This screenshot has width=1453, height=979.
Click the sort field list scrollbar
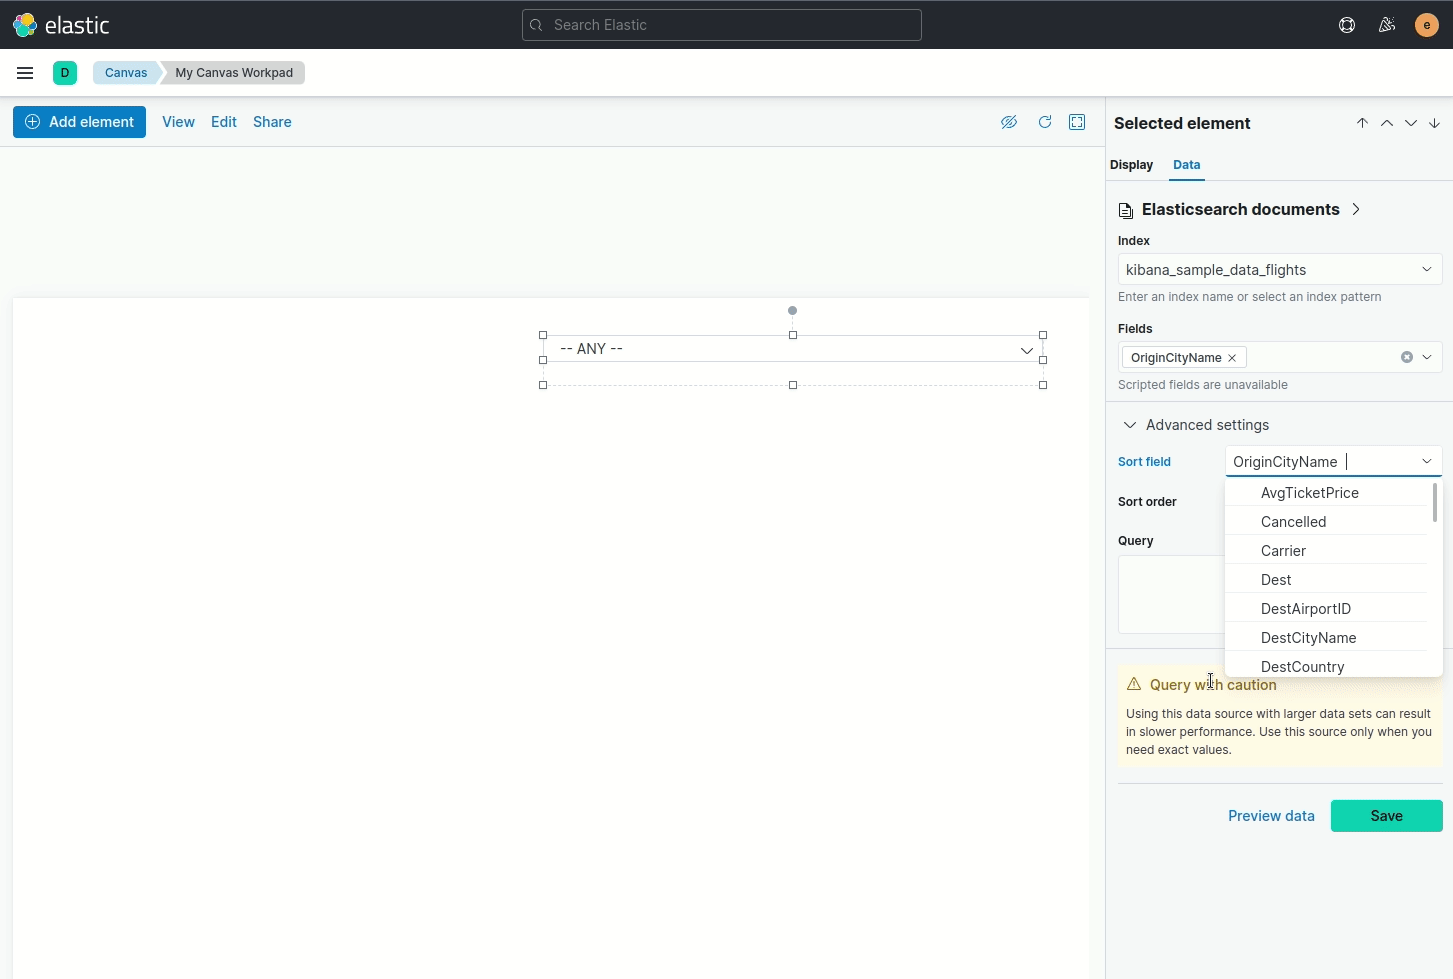pos(1435,502)
